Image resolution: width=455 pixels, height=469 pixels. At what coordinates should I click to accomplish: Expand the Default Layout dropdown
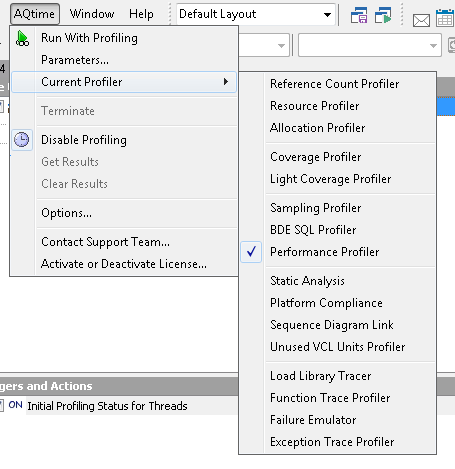click(x=327, y=14)
